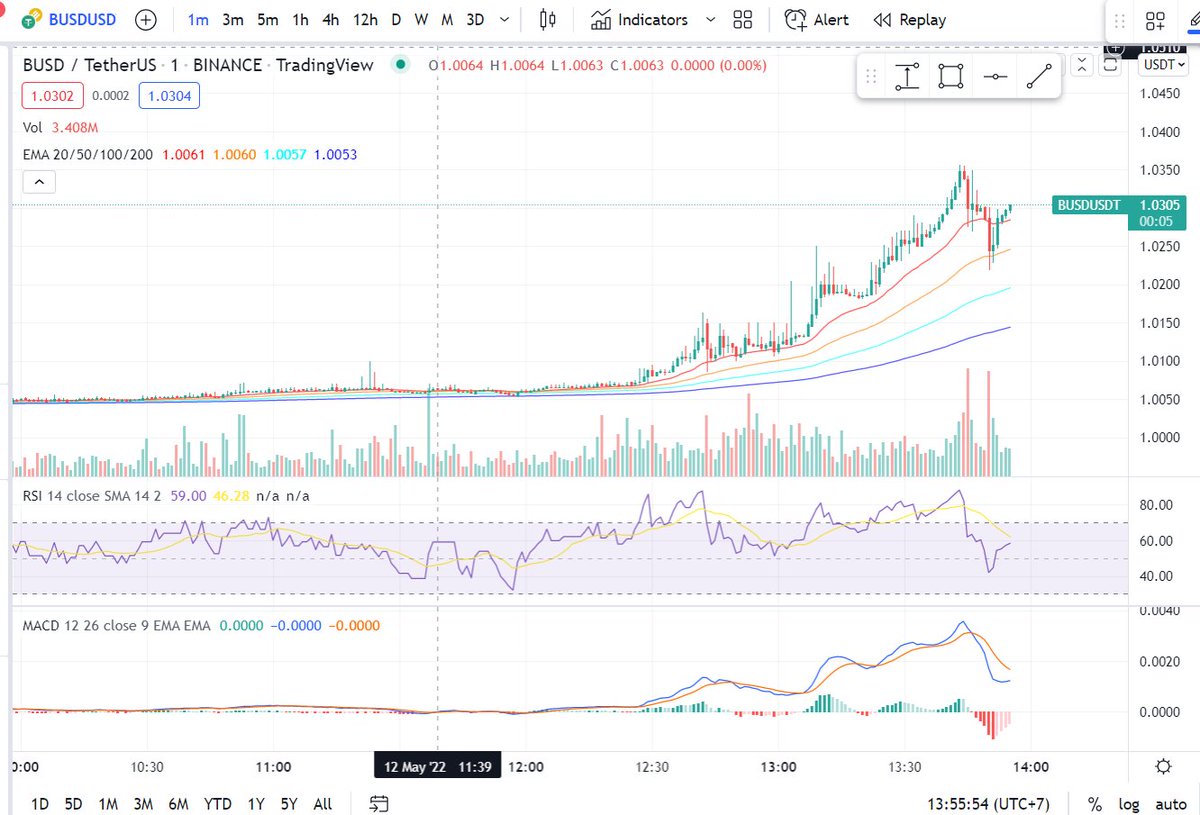Collapse the indicator legend with the chevron
The image size is (1200, 815).
click(40, 182)
